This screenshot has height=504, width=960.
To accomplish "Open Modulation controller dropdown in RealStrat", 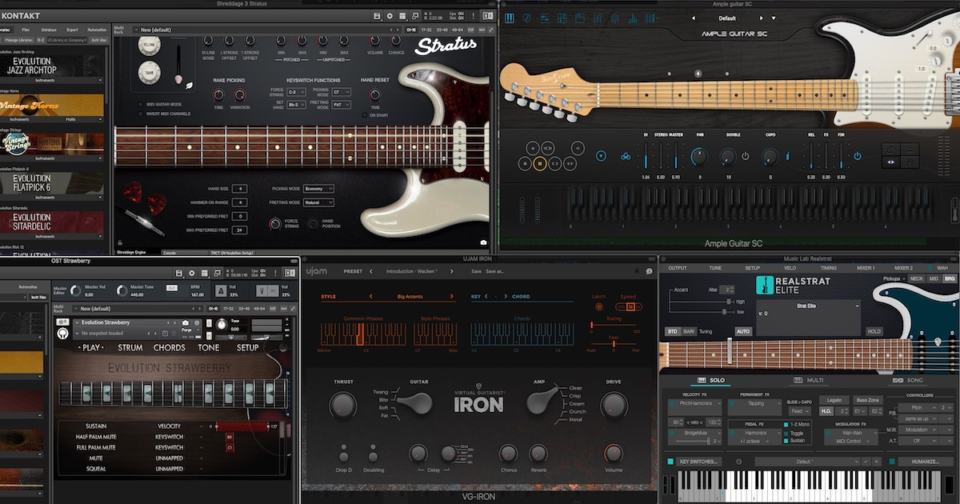I will 917,430.
